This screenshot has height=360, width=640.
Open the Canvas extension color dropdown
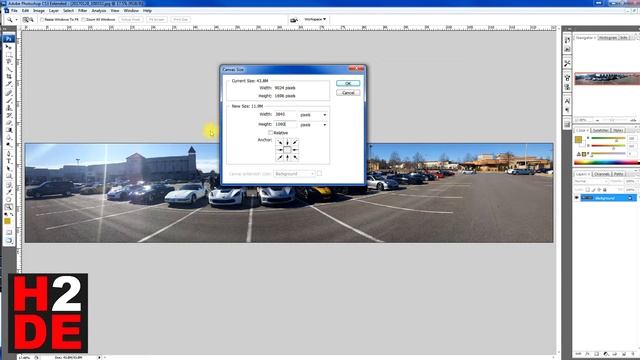coord(294,174)
